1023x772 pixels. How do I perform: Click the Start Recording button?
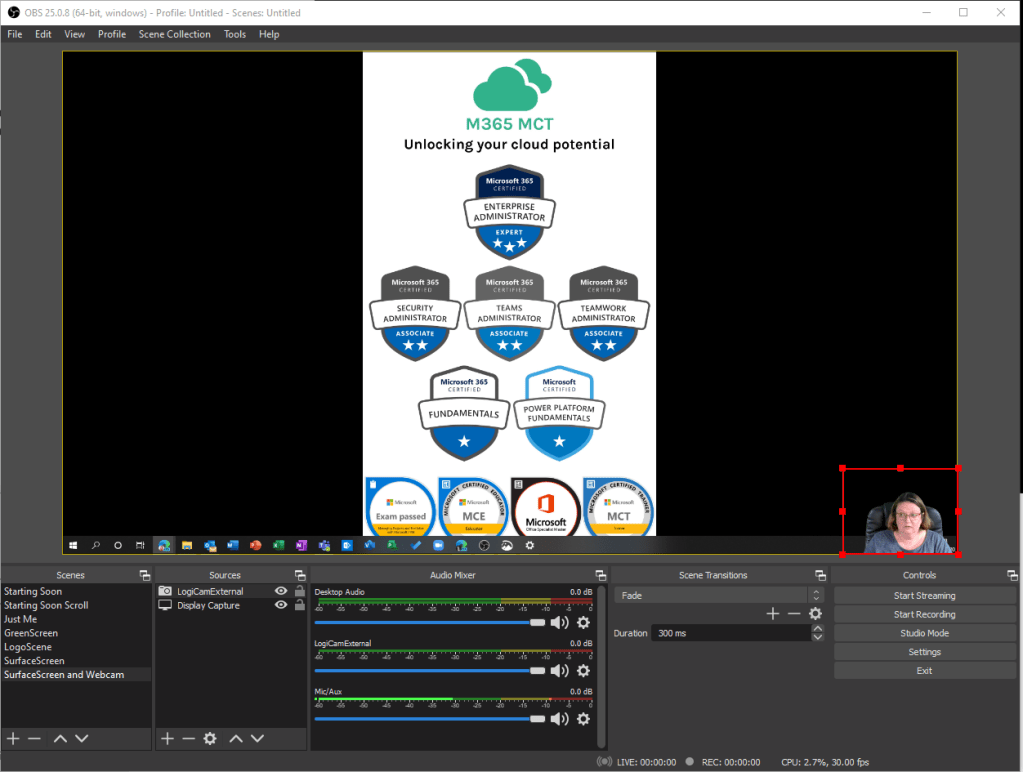coord(924,615)
